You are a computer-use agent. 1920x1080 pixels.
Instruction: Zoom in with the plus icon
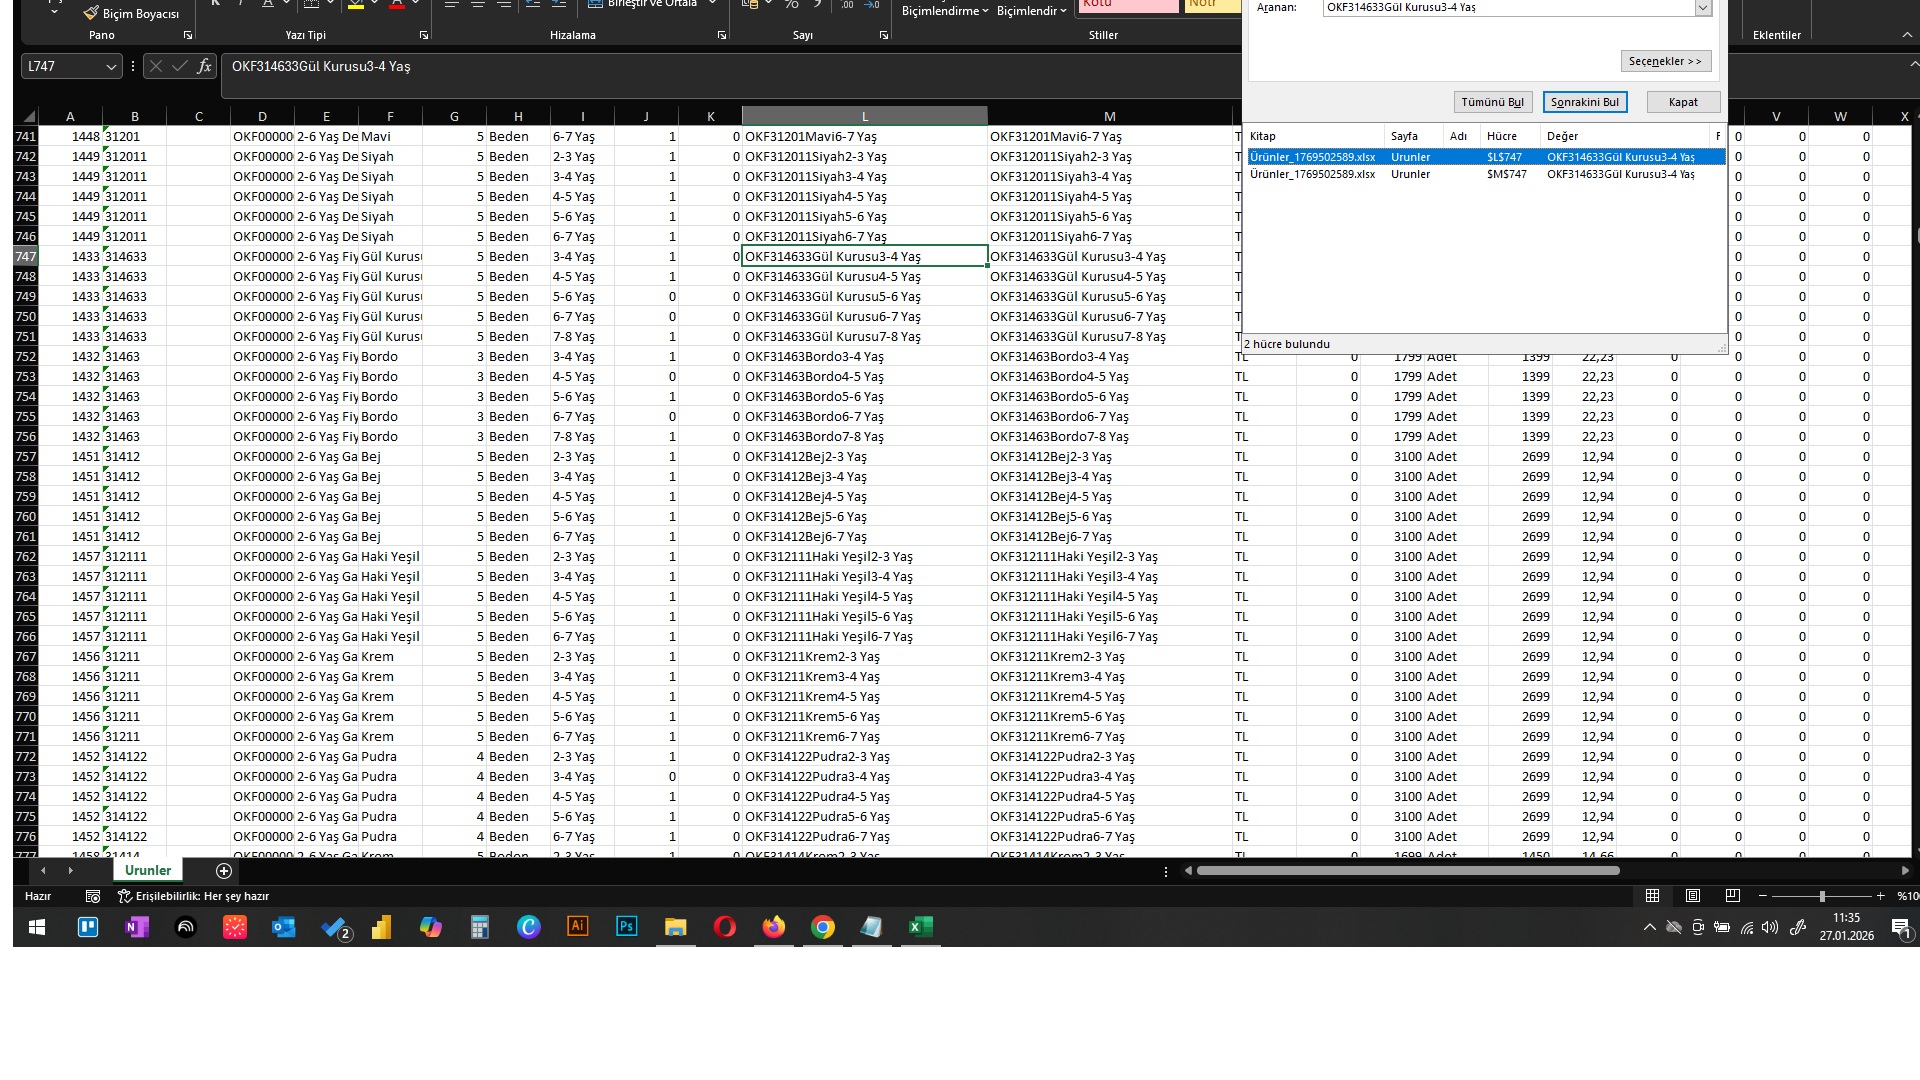(x=1881, y=896)
